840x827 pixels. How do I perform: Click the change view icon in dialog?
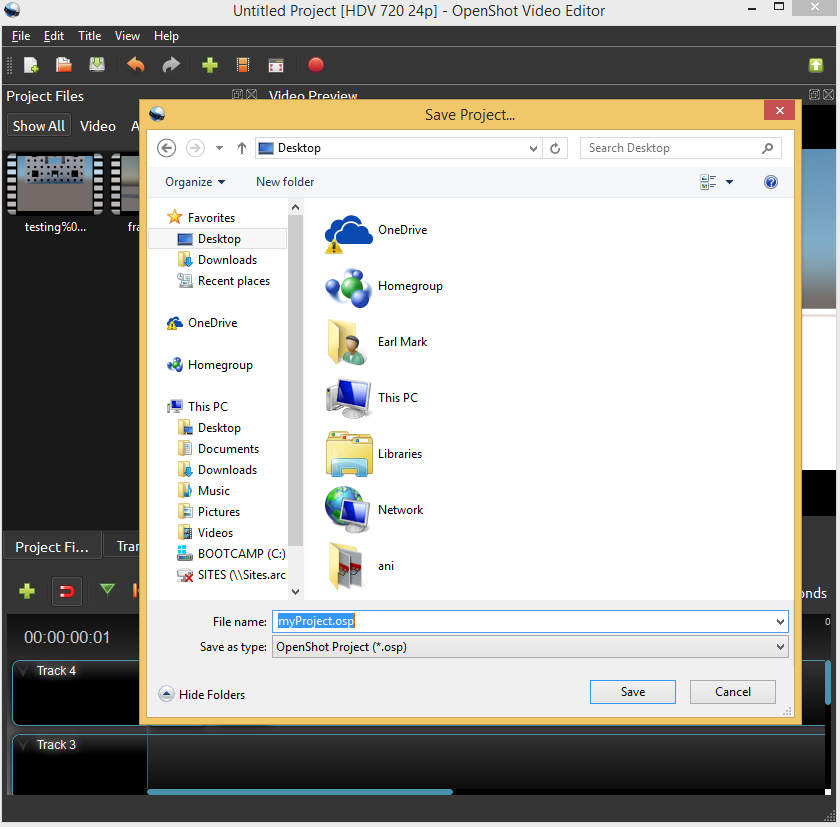tap(708, 182)
